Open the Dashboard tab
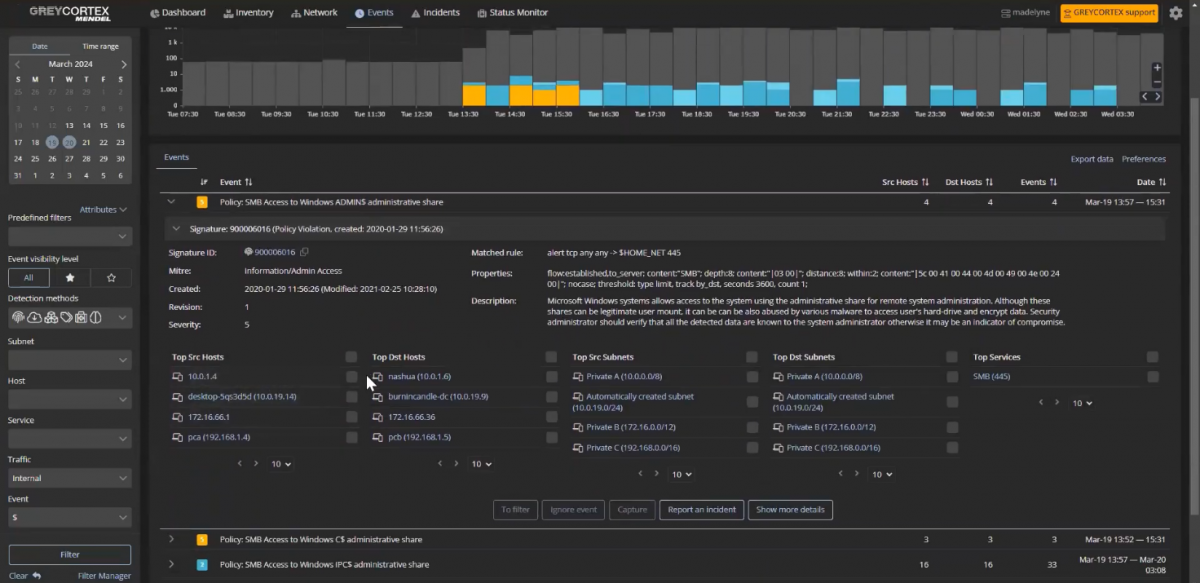 click(x=178, y=13)
